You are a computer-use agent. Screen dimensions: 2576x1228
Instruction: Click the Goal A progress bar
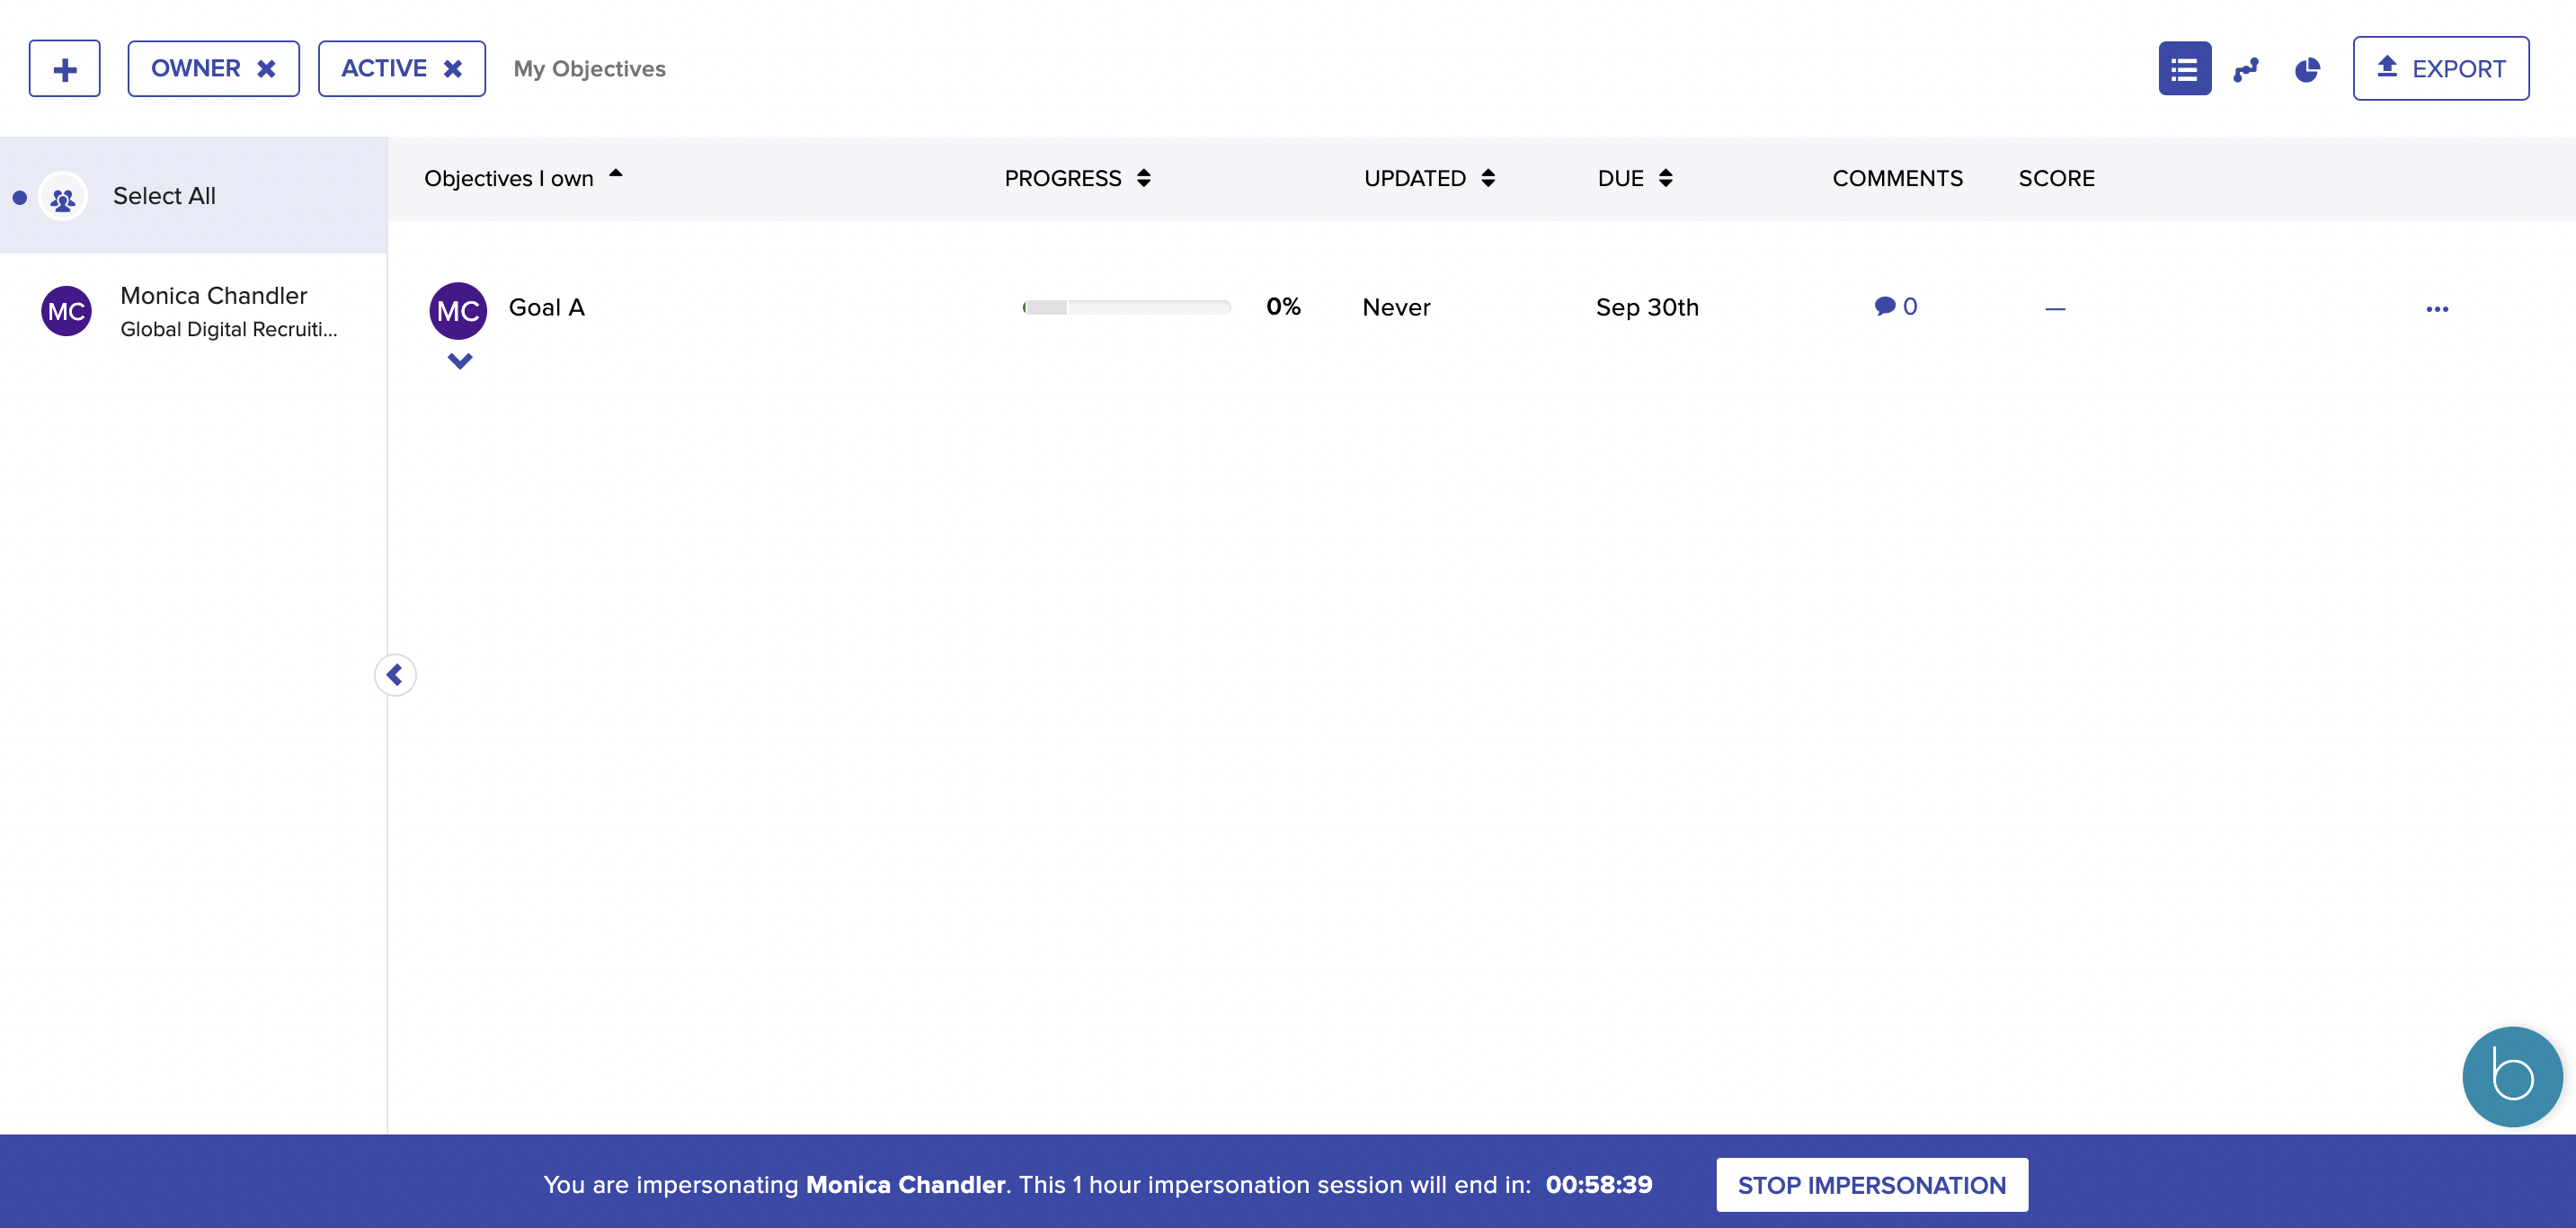point(1126,307)
